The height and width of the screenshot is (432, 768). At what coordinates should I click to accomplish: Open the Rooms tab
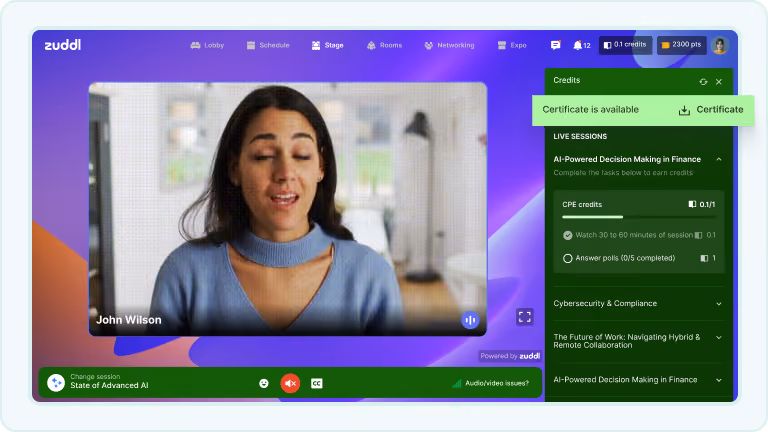pyautogui.click(x=384, y=45)
